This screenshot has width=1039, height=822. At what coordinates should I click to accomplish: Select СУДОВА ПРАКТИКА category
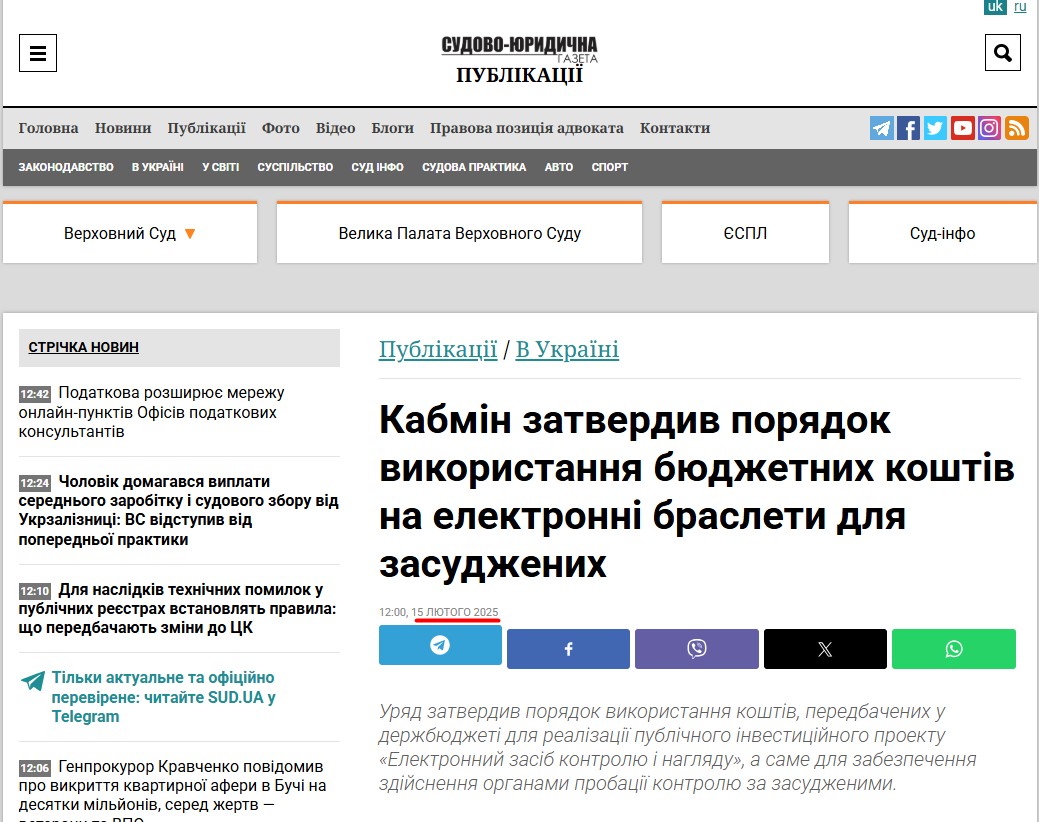point(474,167)
